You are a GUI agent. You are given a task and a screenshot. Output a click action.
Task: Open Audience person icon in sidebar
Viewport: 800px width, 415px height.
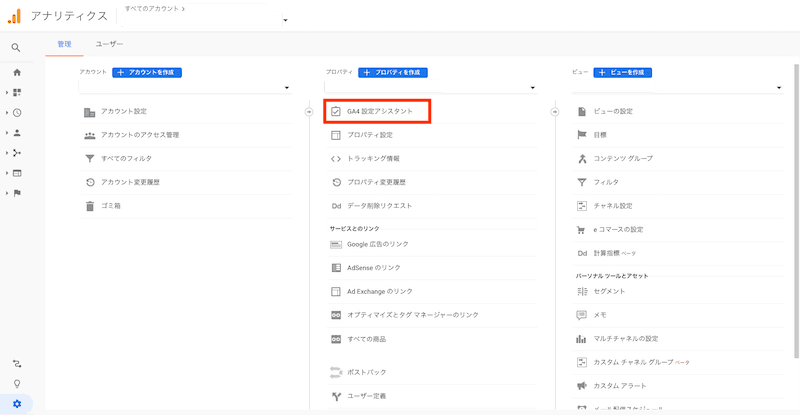click(17, 133)
